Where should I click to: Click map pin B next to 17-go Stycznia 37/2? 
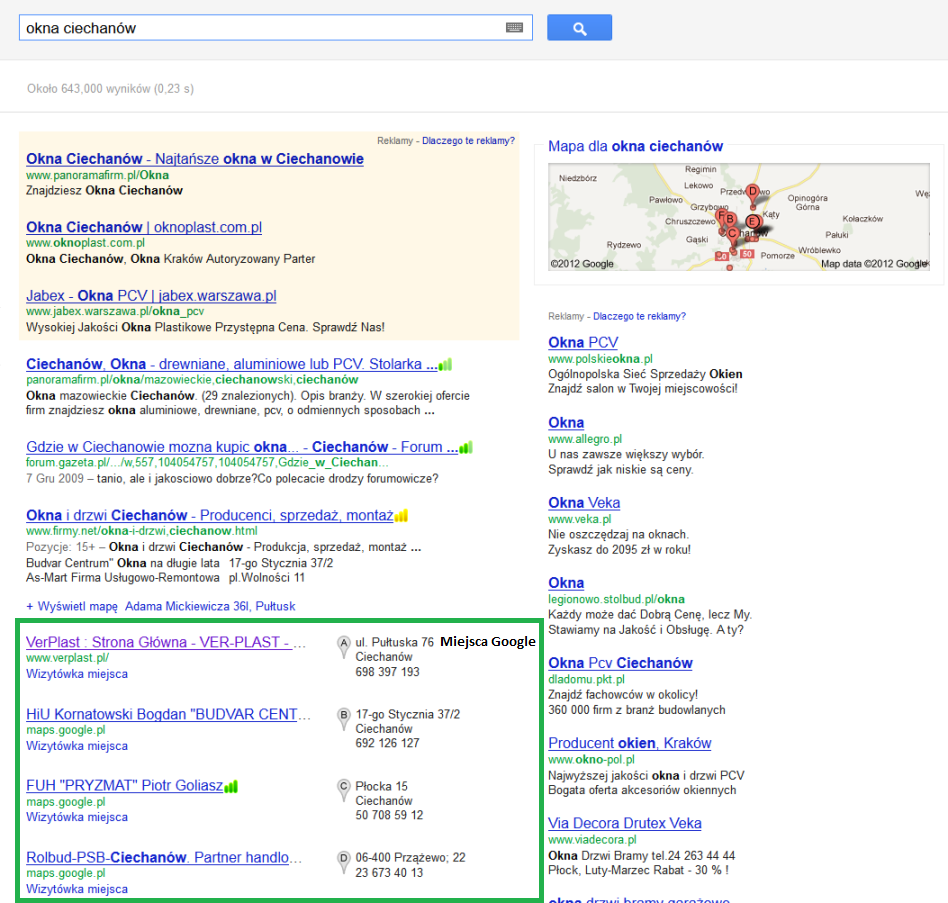(343, 719)
